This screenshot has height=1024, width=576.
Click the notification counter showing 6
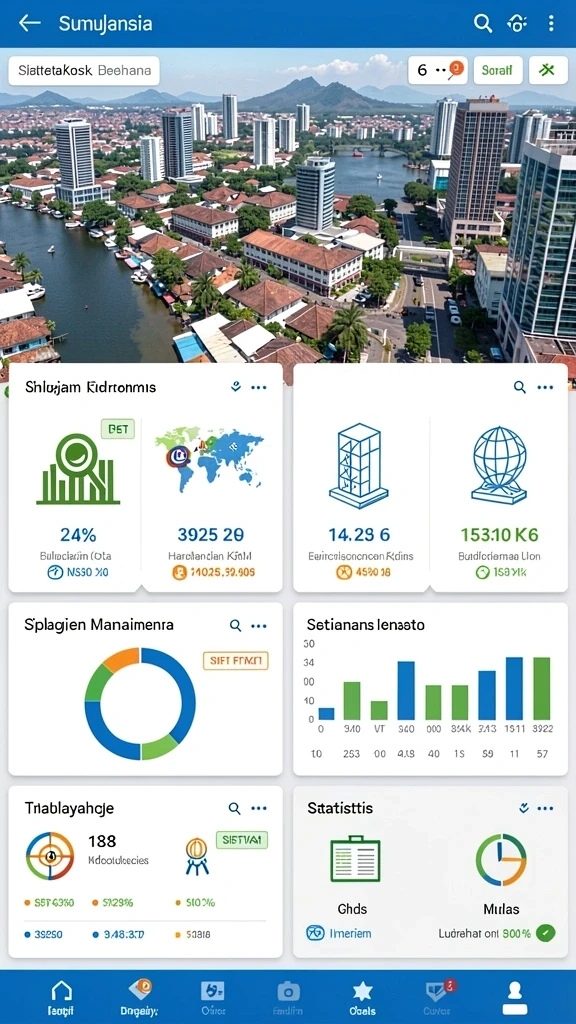(438, 70)
